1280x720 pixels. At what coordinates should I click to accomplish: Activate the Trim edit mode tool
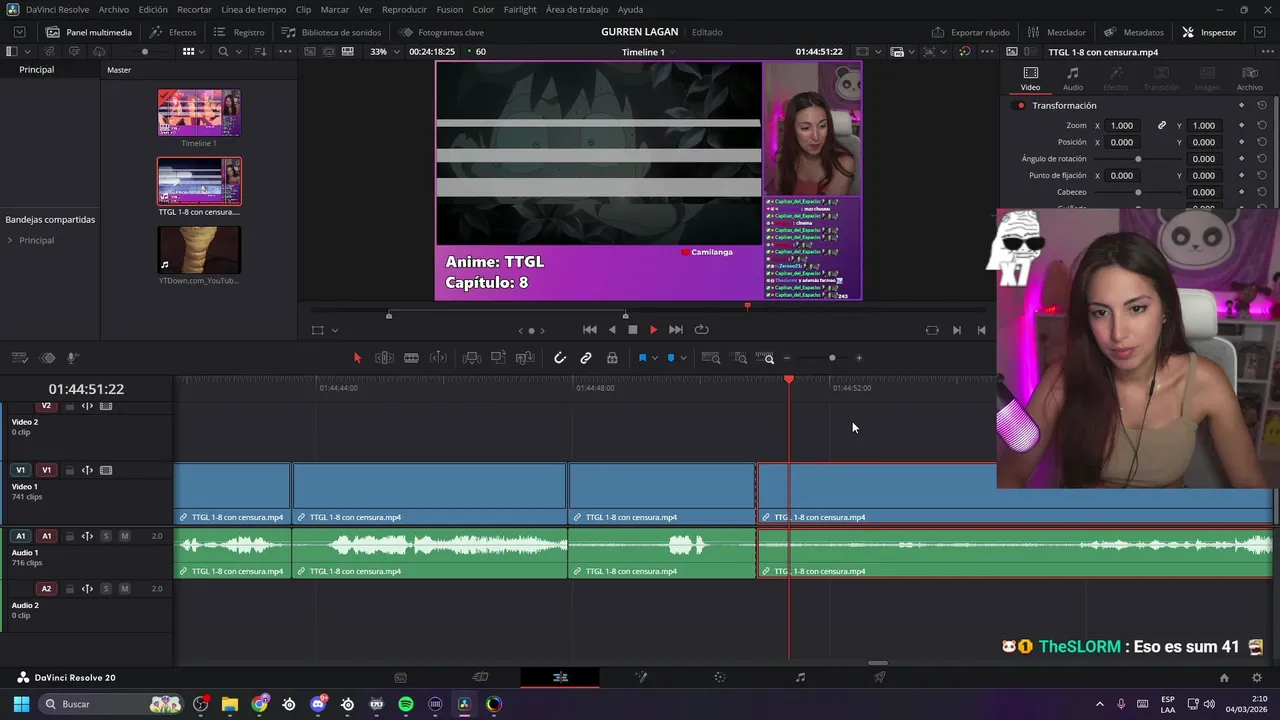pos(384,358)
